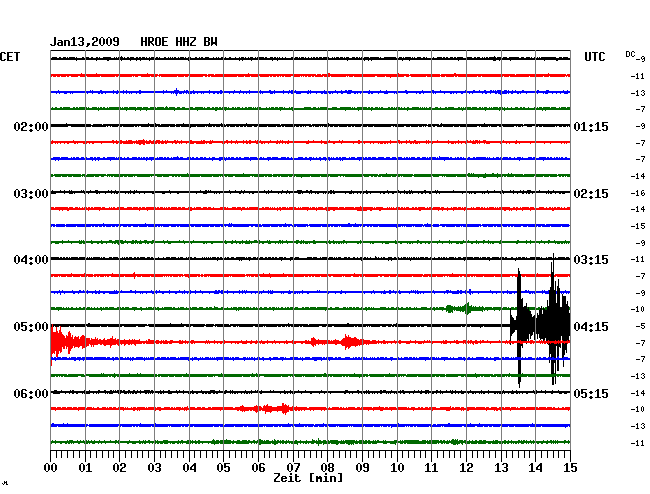Click the Zeit [min] axis title
Image resolution: width=650 pixels, height=494 pixels.
[308, 478]
